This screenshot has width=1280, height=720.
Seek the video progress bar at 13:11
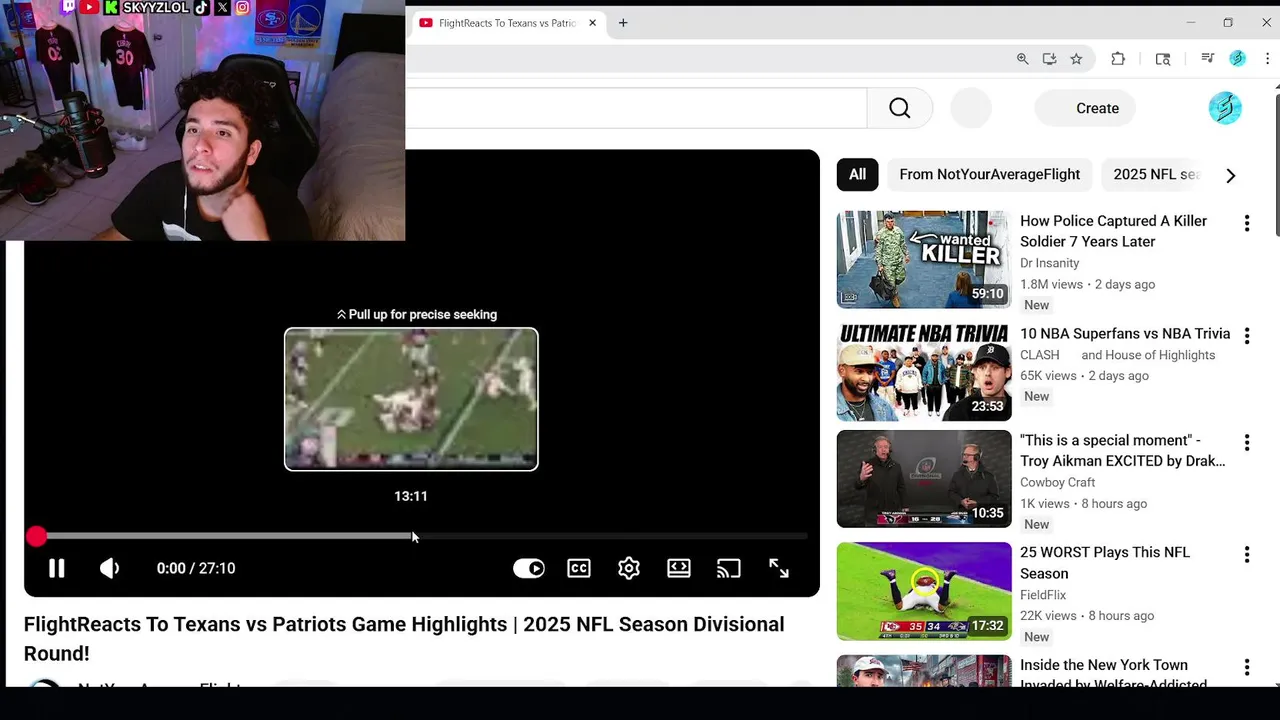[411, 537]
